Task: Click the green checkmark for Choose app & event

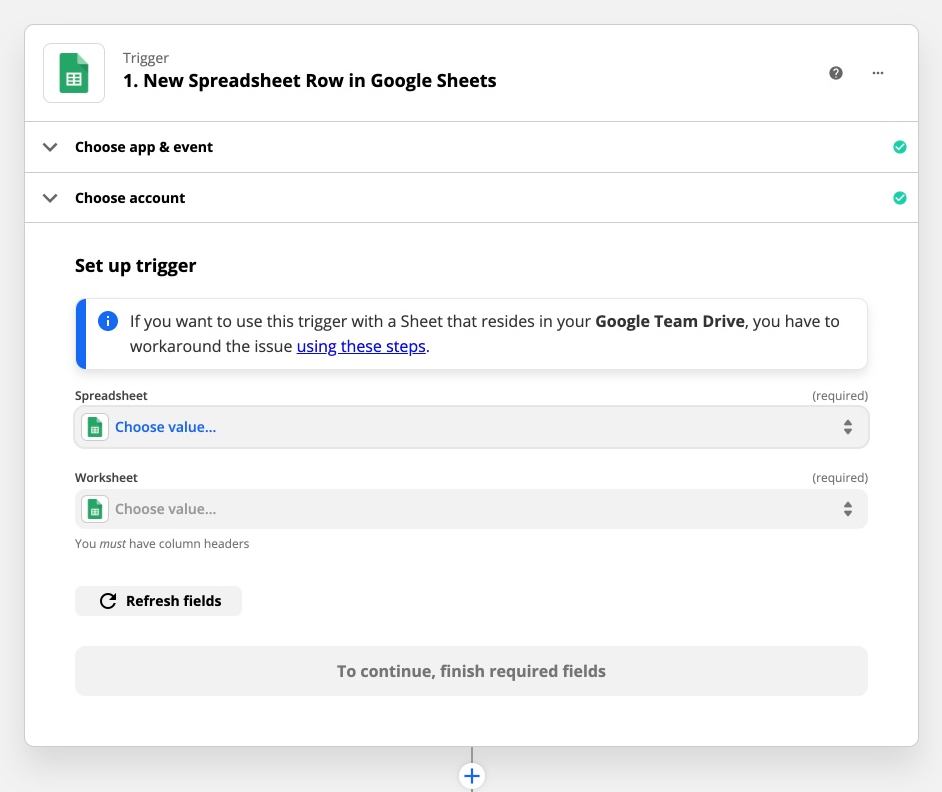Action: (900, 147)
